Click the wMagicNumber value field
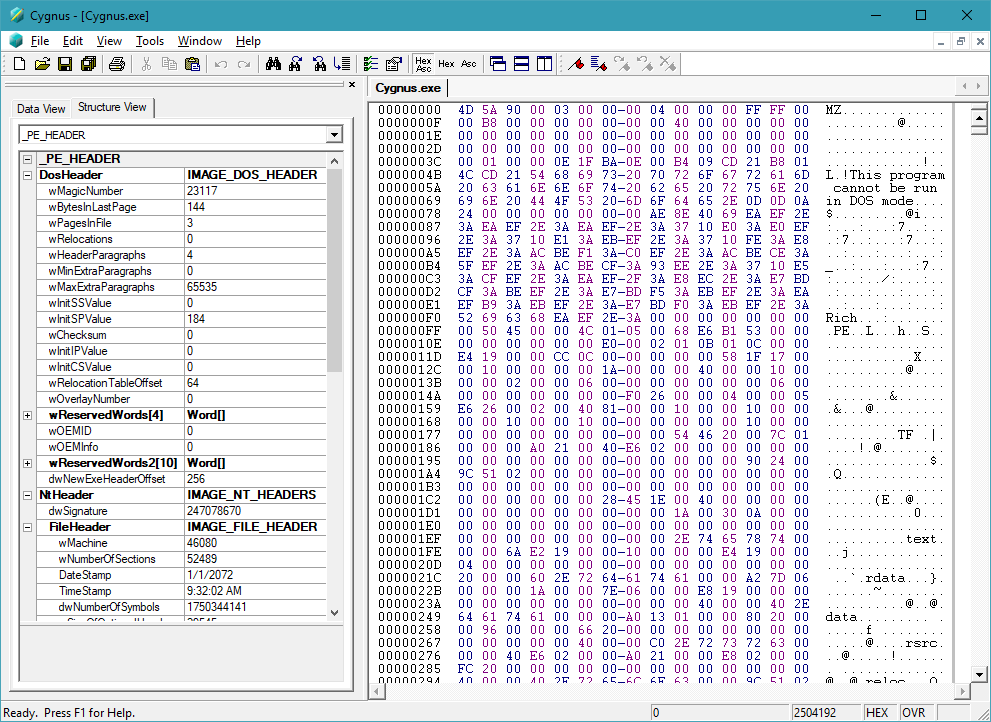Viewport: 991px width, 722px height. 255,191
